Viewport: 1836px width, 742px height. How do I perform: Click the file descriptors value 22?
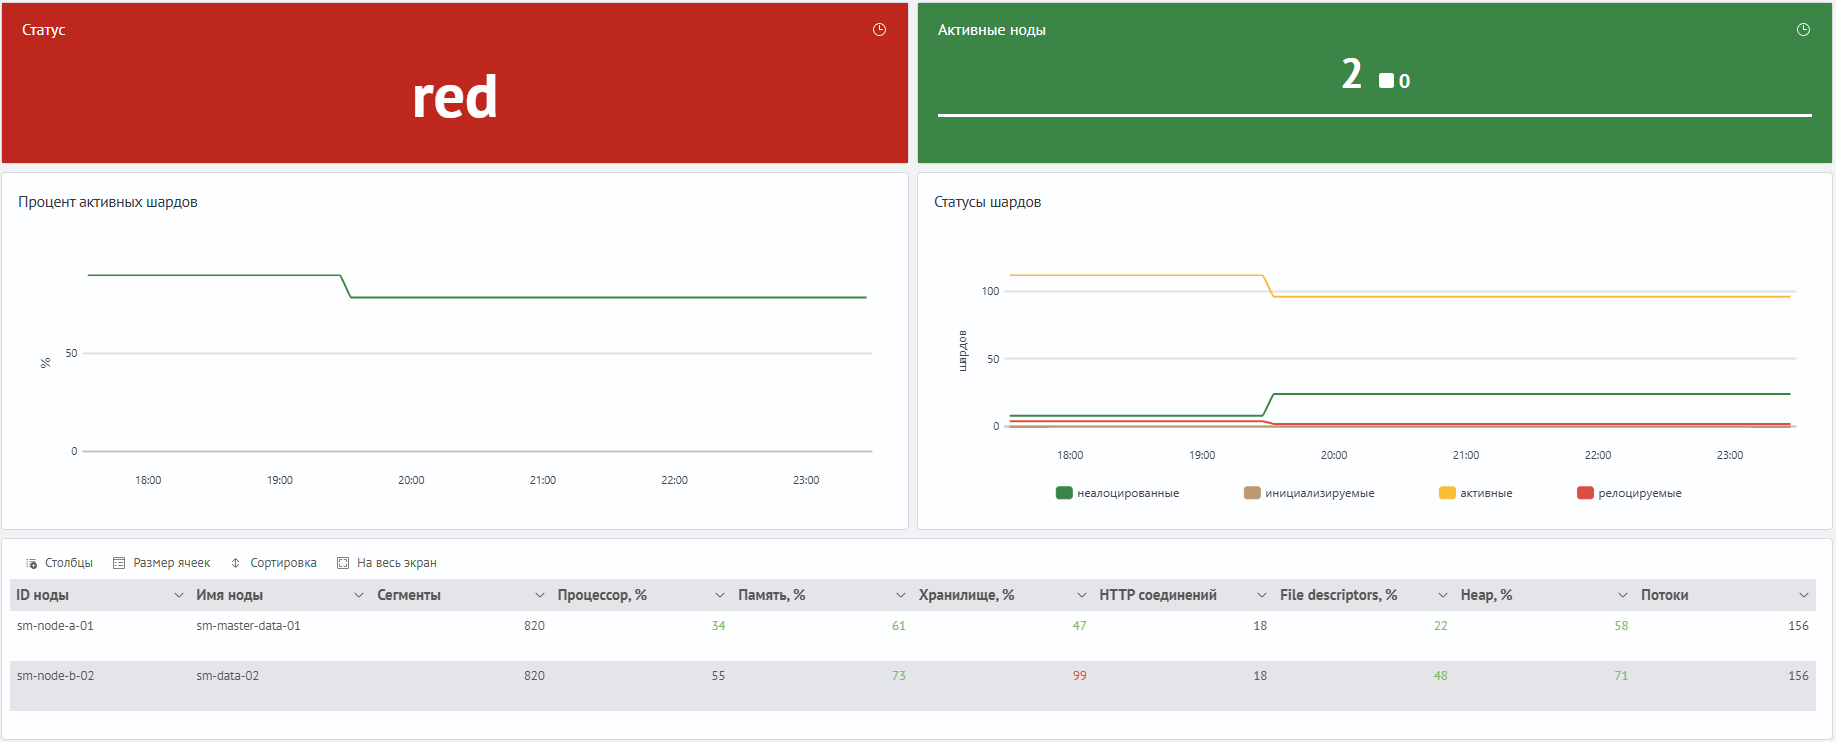coord(1440,626)
